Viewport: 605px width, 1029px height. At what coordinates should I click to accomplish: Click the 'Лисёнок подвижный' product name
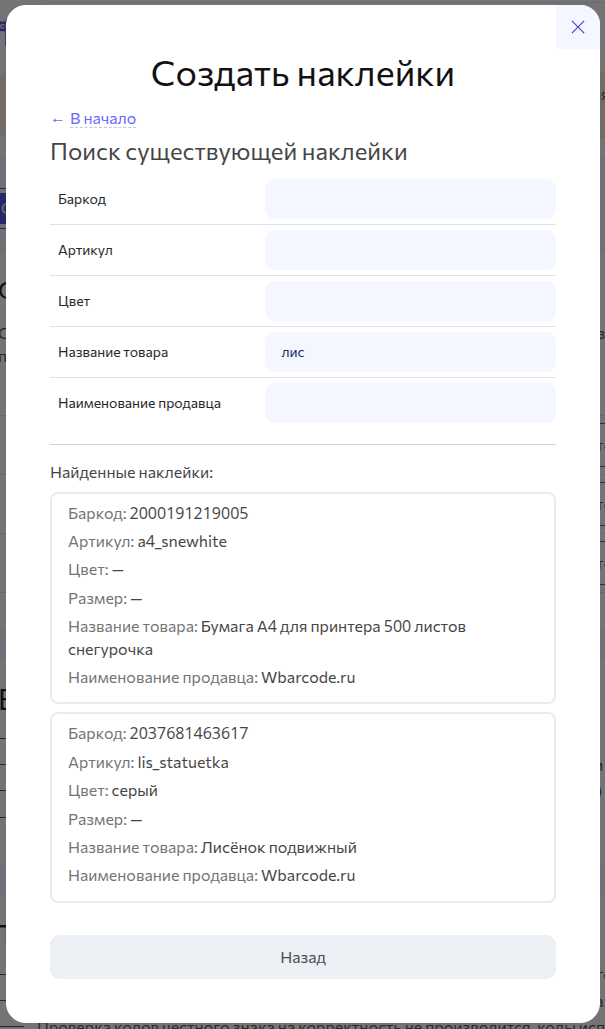[279, 848]
